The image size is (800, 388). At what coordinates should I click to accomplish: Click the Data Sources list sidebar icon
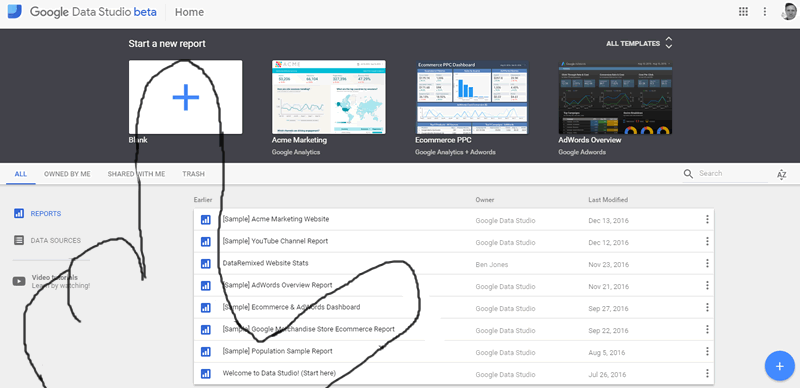coord(19,240)
